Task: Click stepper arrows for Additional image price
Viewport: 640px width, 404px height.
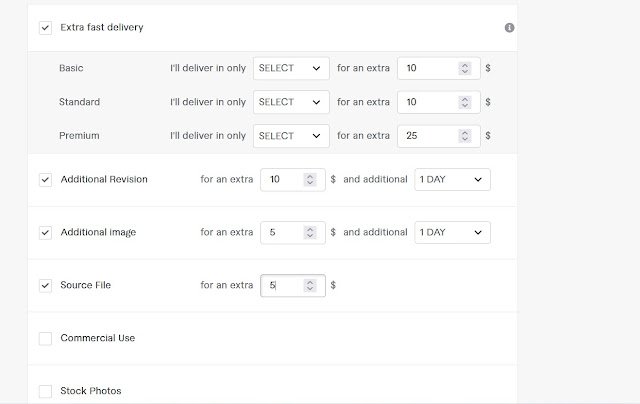Action: point(310,232)
